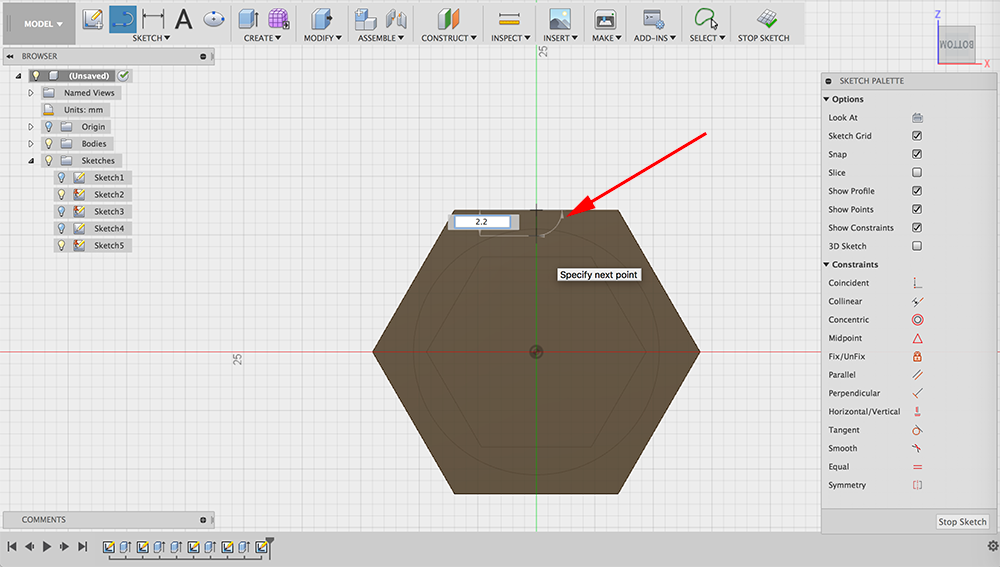
Task: Apply the Smooth constraint
Action: (x=917, y=448)
